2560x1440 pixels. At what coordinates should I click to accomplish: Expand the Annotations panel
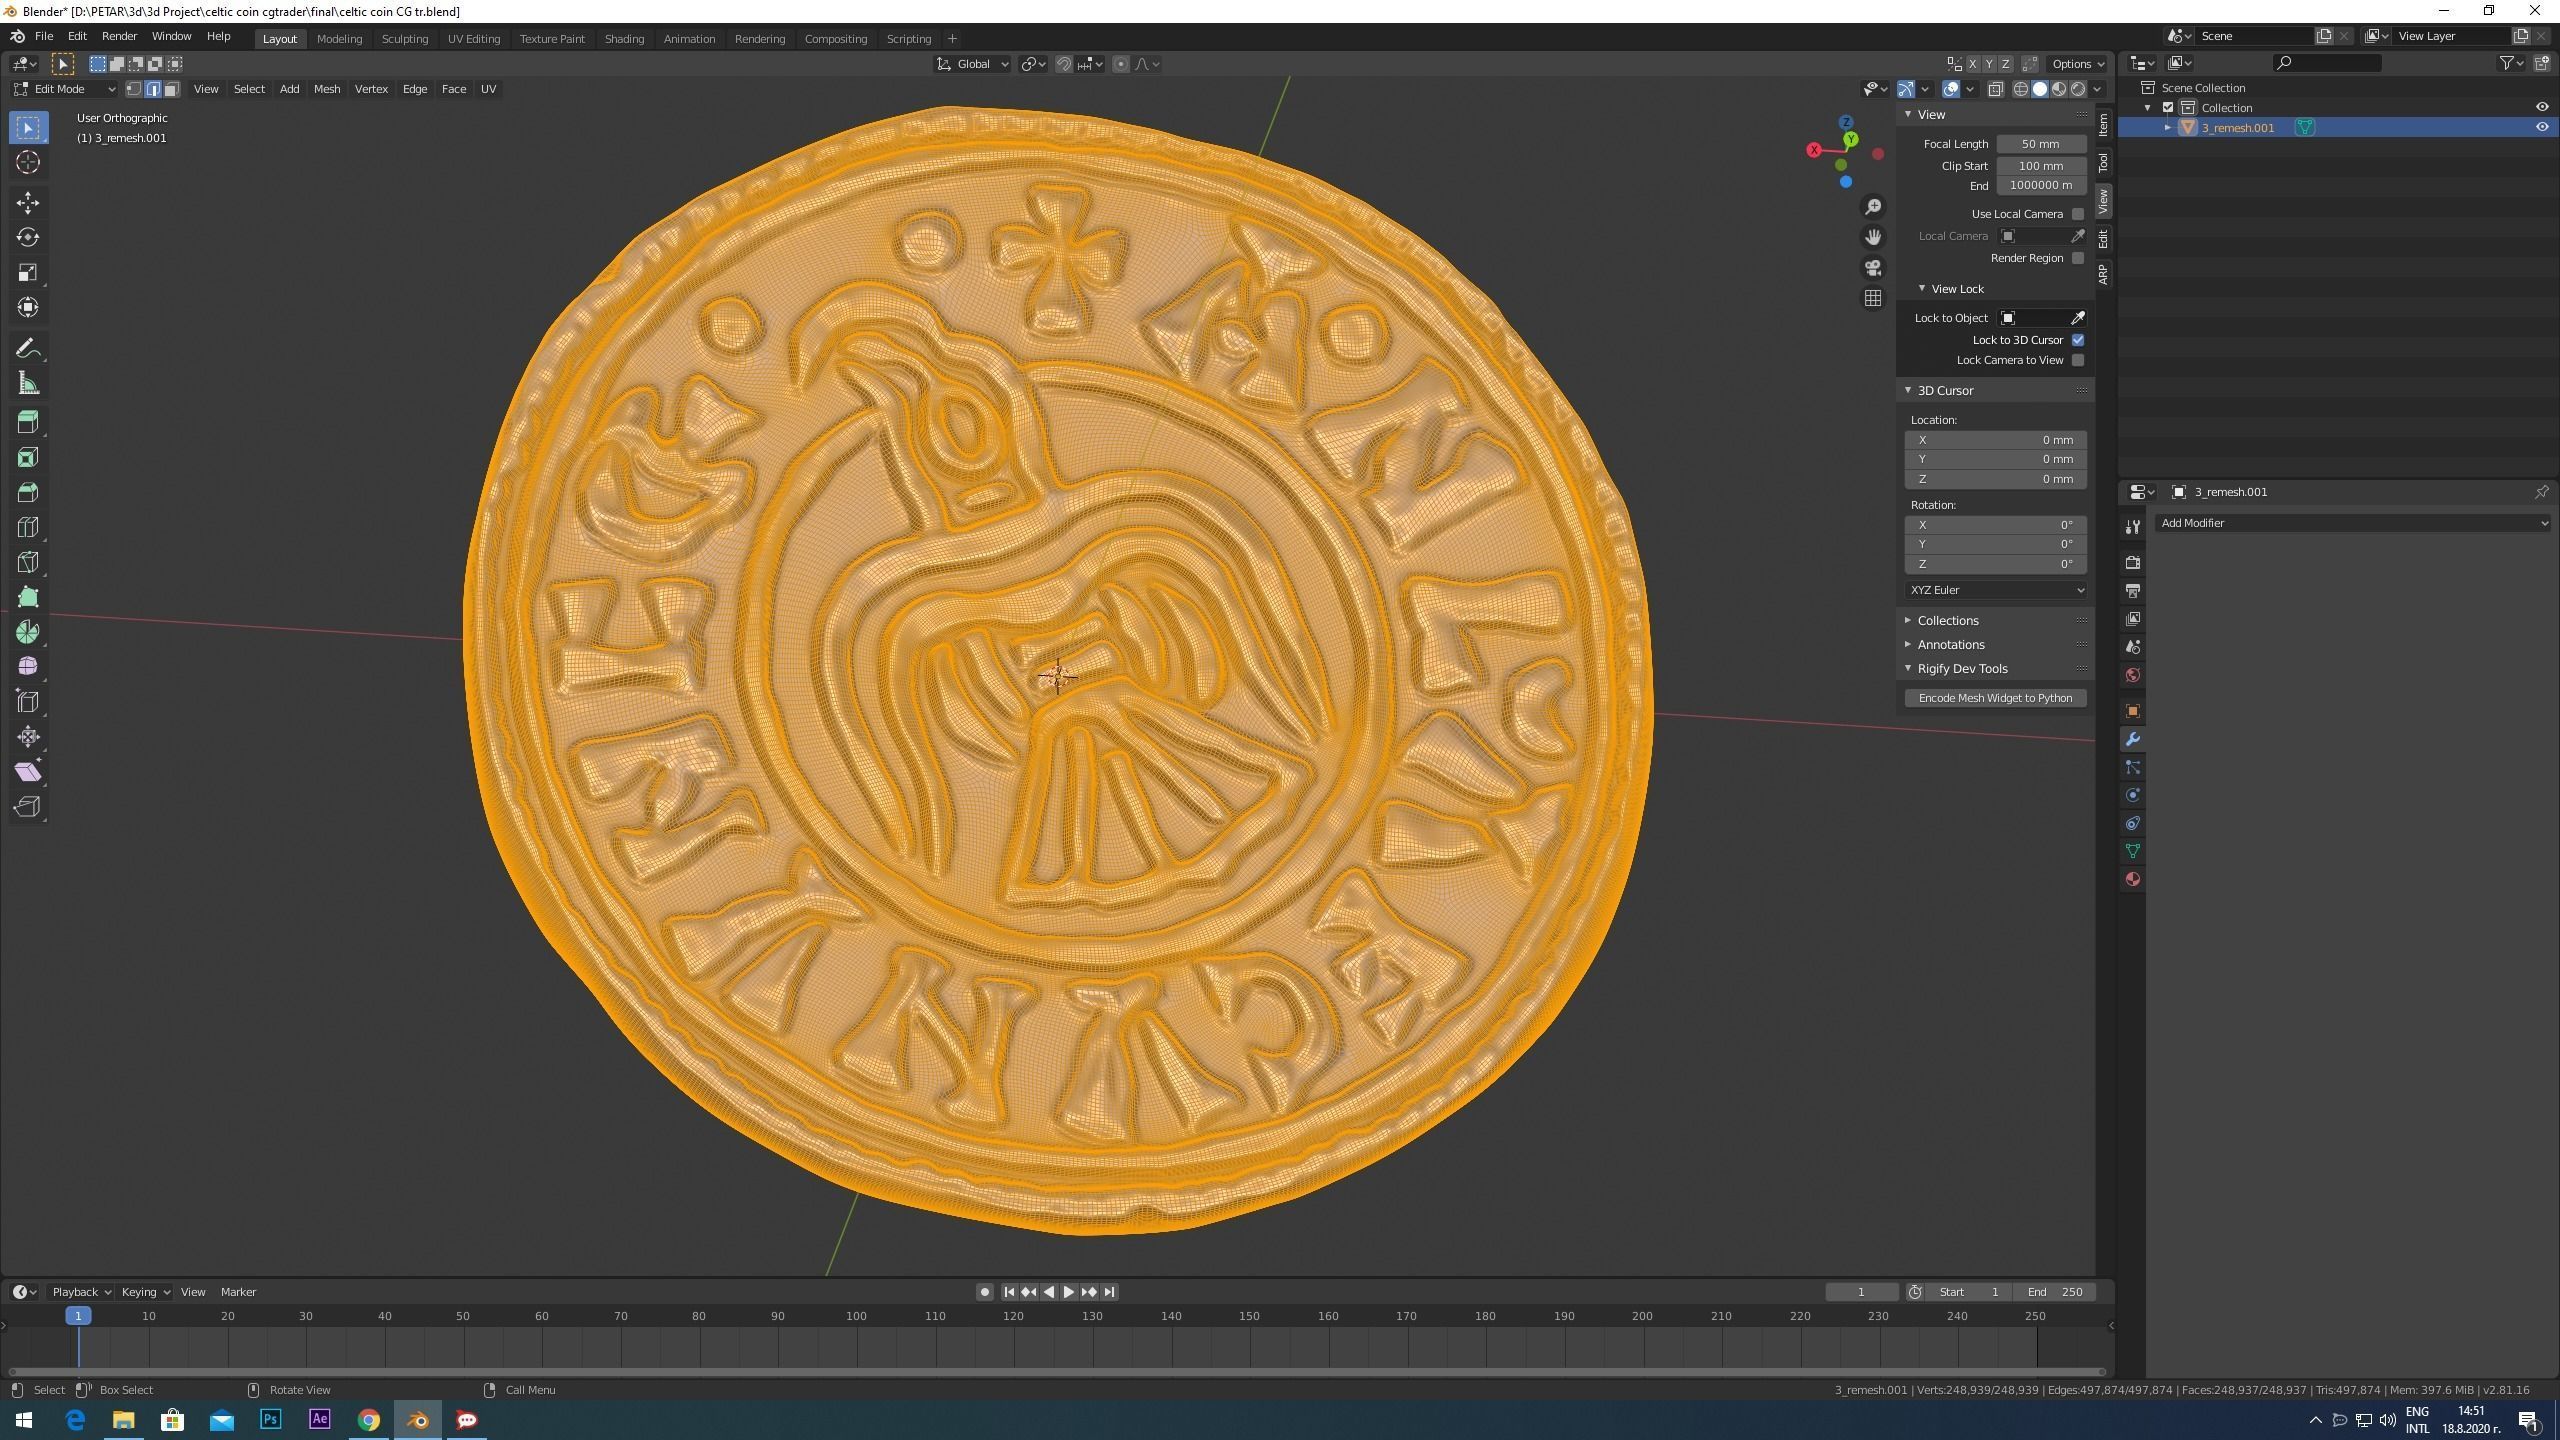(1950, 645)
